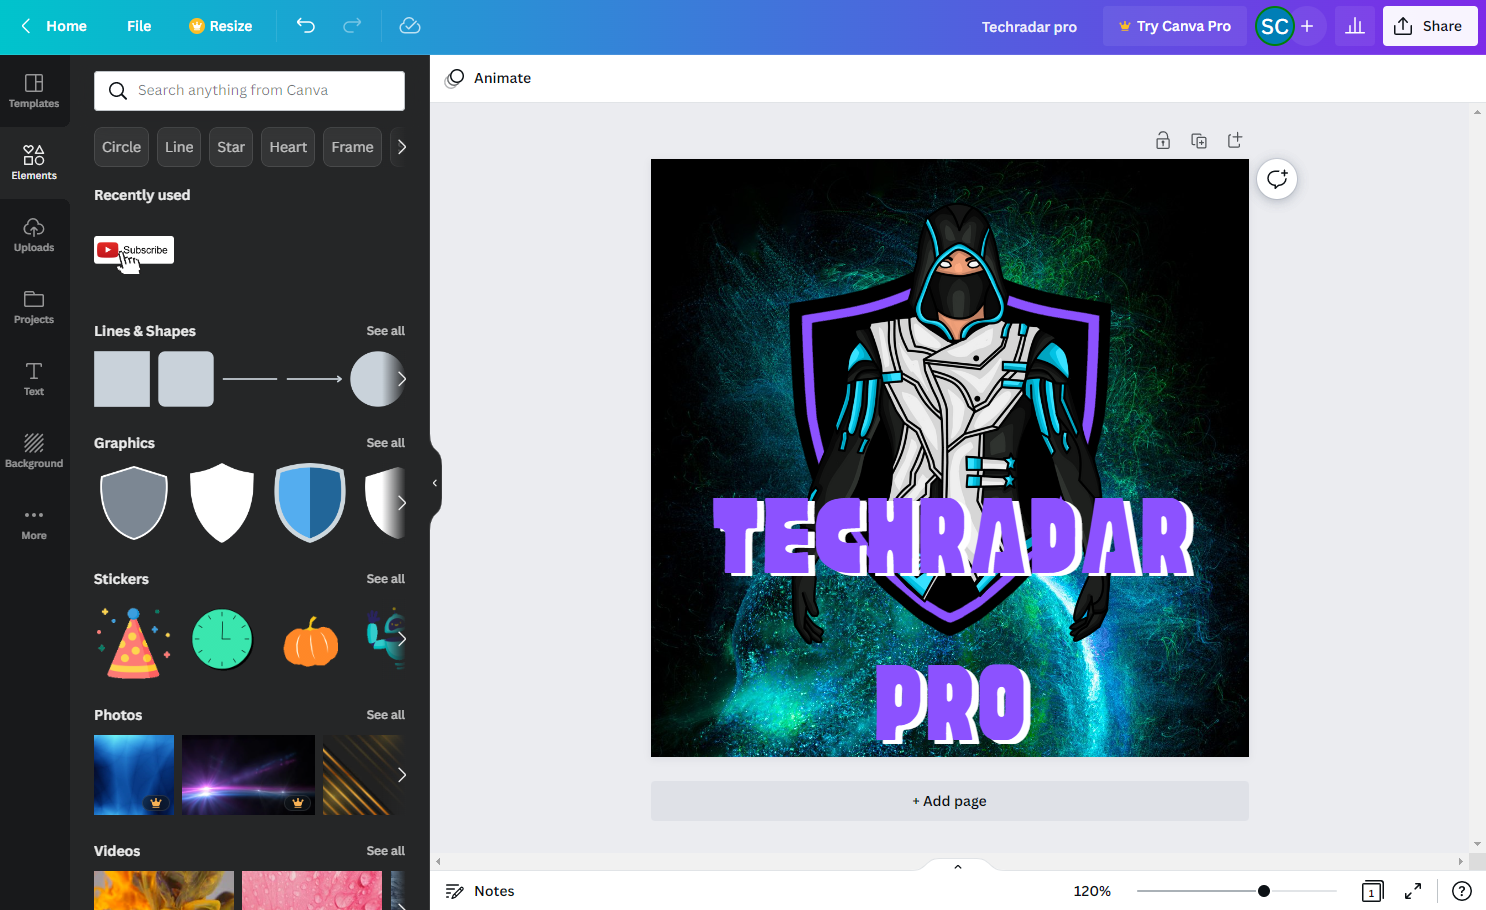The height and width of the screenshot is (910, 1486).
Task: Select the party hat sticker
Action: 133,638
